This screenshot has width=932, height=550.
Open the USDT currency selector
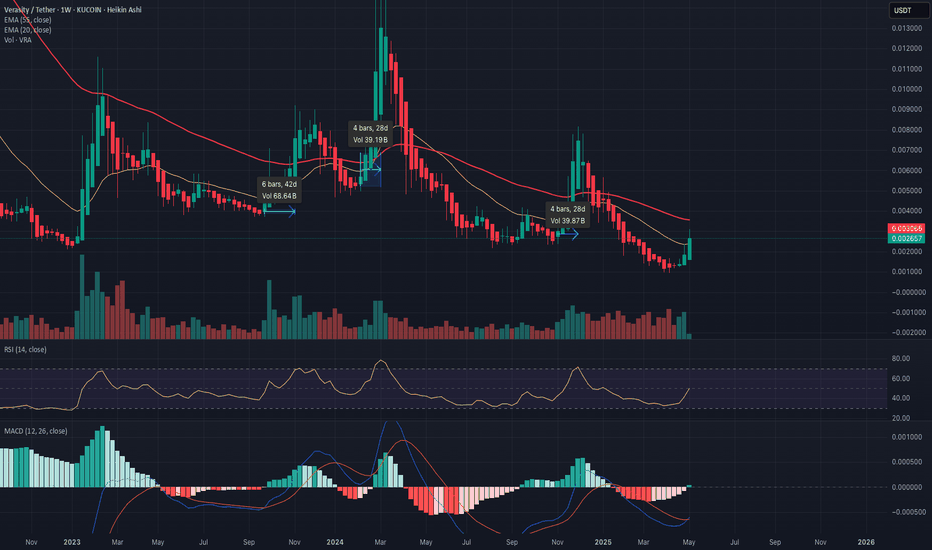908,10
